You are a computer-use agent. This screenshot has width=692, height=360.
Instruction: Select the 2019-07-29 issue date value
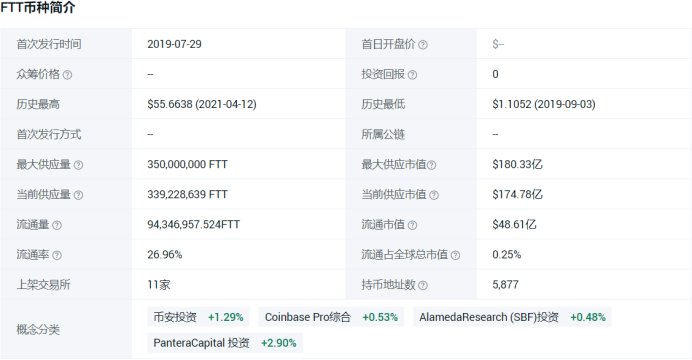coord(174,44)
